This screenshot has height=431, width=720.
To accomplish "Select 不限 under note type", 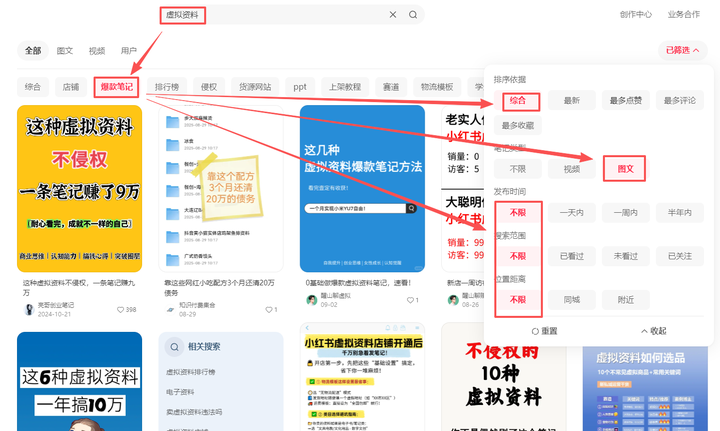I will pyautogui.click(x=518, y=169).
